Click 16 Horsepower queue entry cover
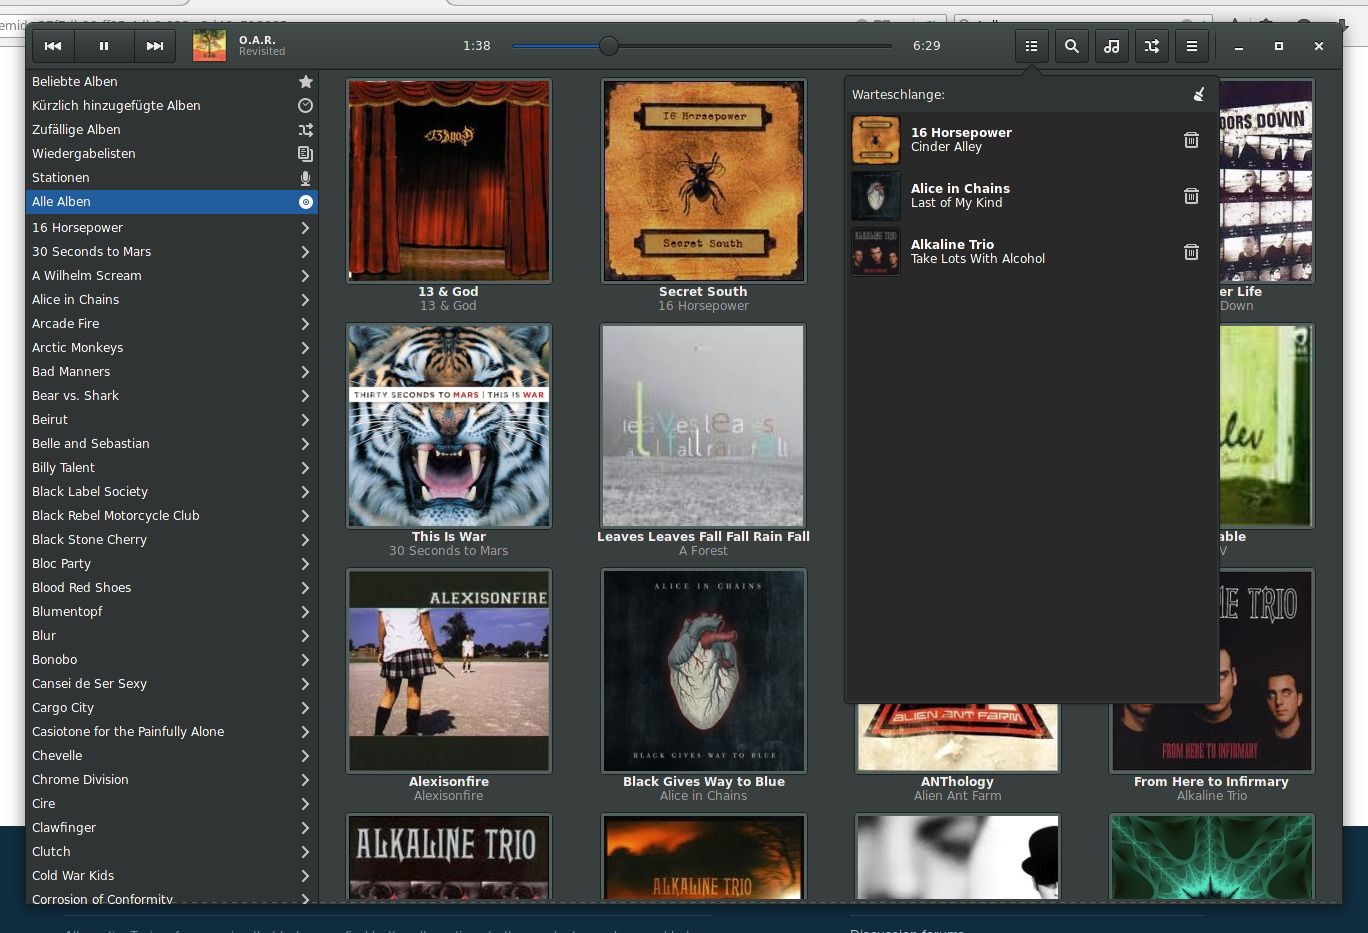The height and width of the screenshot is (933, 1368). 876,140
